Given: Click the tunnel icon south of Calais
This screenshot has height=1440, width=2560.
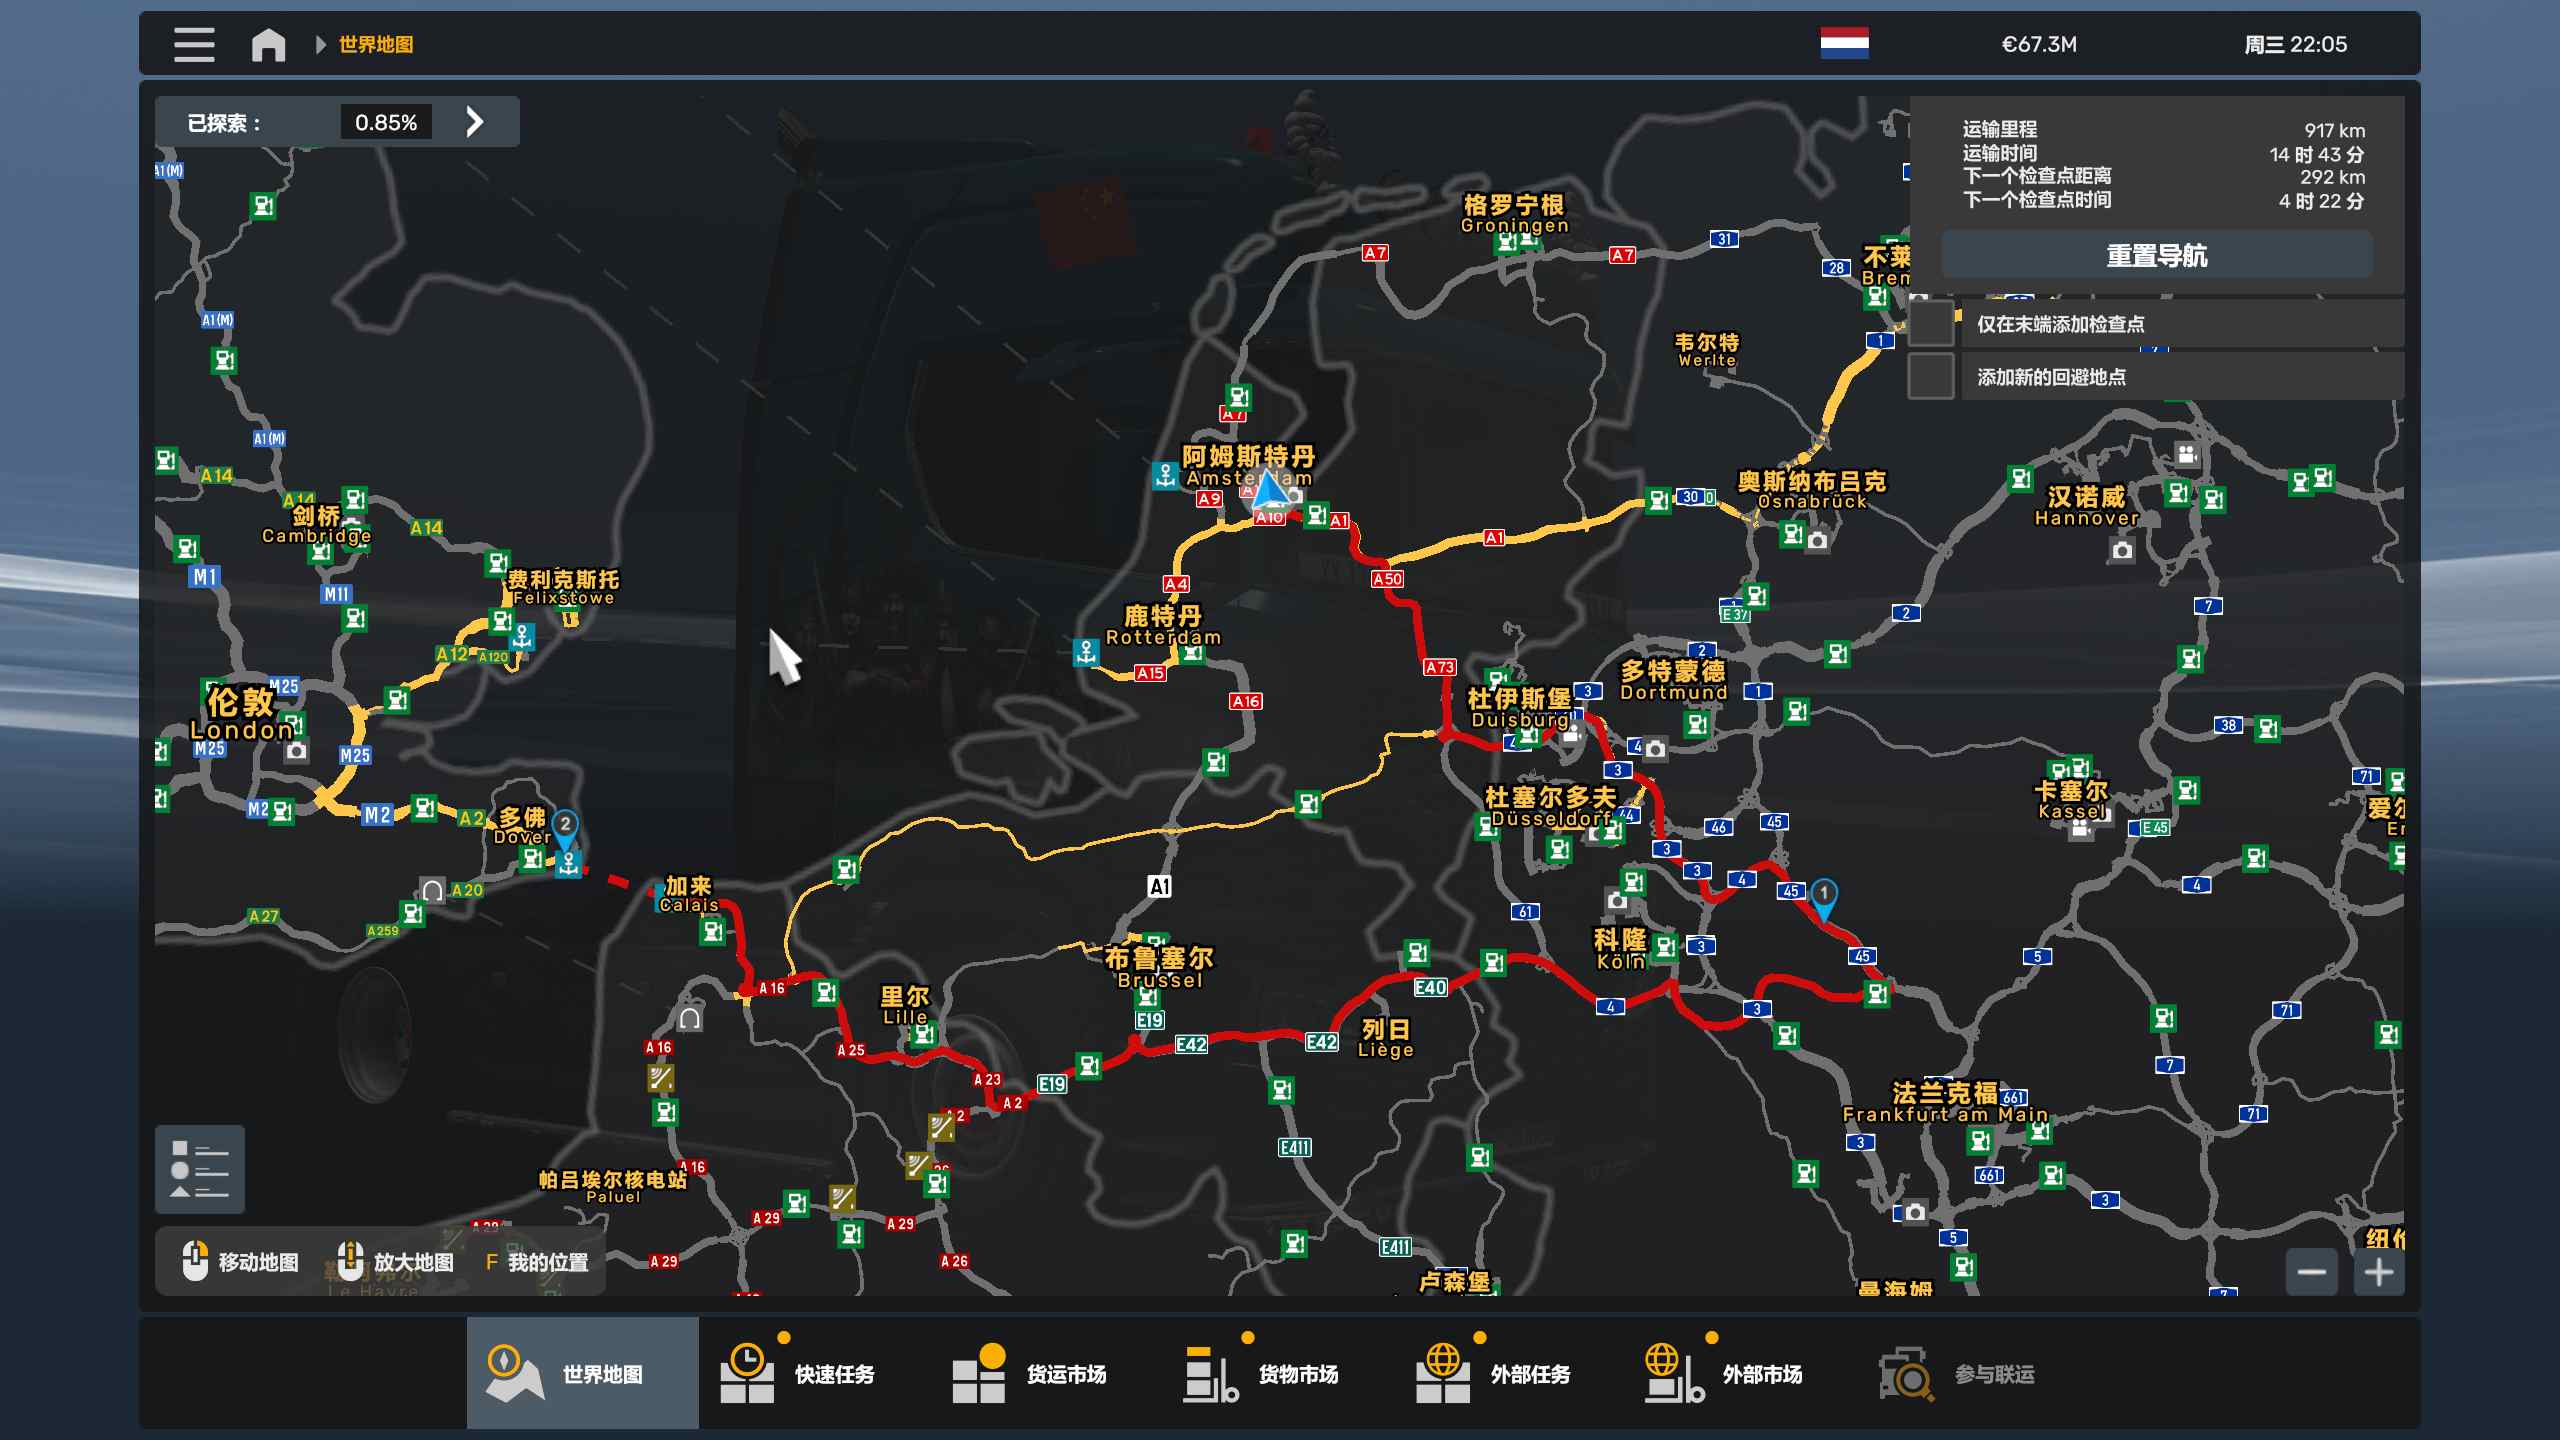Looking at the screenshot, I should (x=690, y=1018).
